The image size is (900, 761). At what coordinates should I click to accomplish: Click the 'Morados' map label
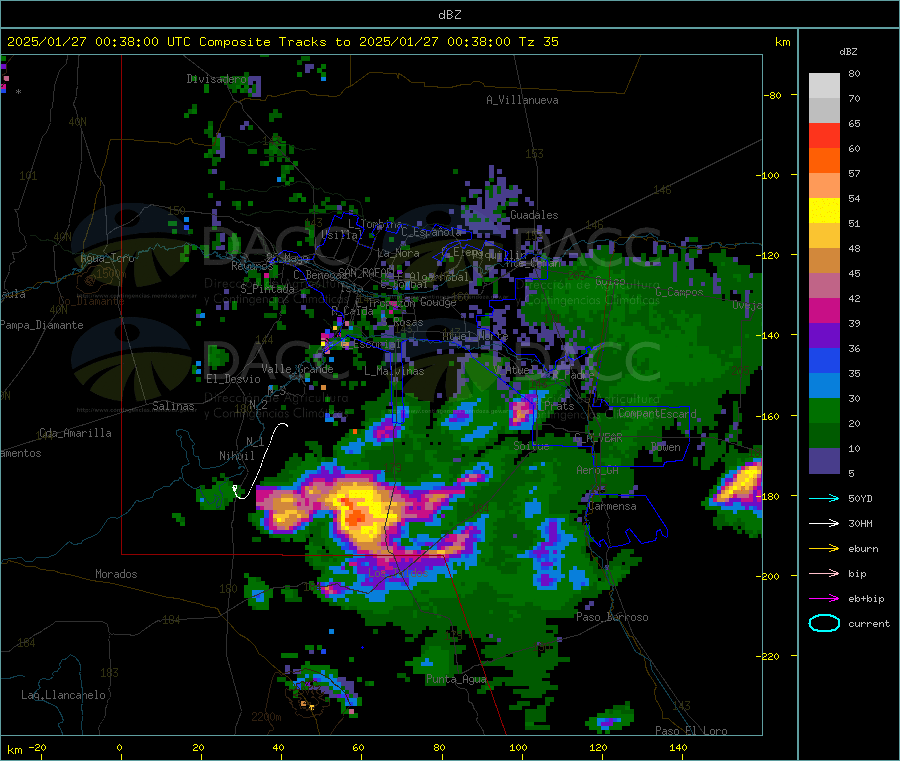[116, 574]
